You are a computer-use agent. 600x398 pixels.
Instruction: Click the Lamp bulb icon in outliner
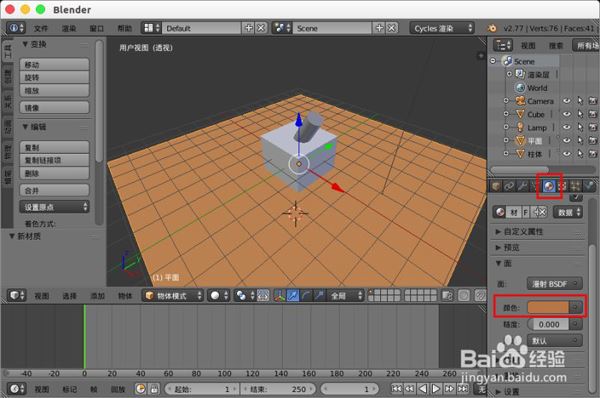point(520,127)
